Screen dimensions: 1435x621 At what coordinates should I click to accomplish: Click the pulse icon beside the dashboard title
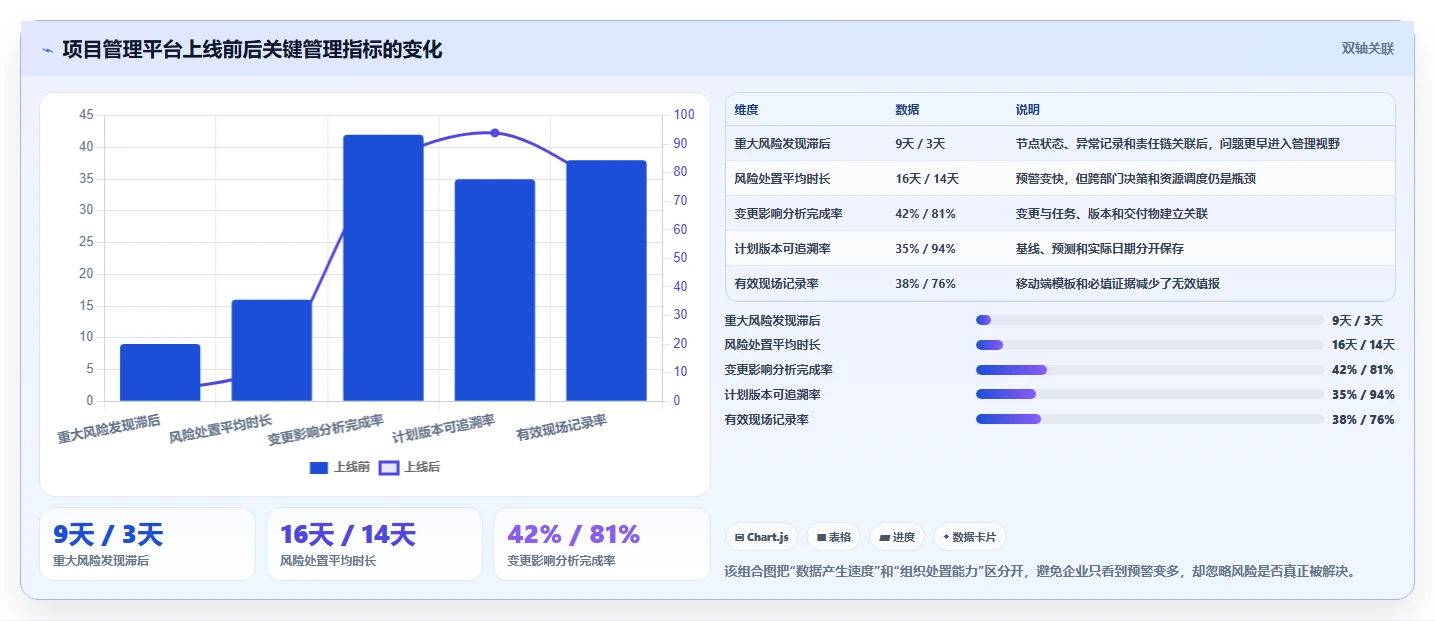(48, 49)
